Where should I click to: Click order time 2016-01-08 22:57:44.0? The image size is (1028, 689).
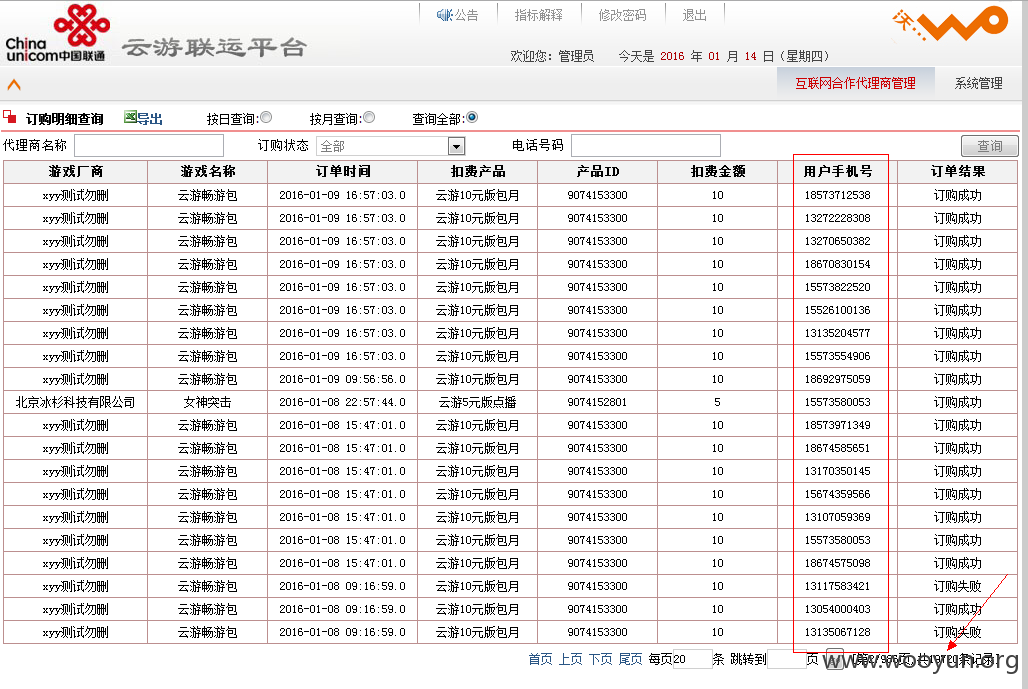tap(343, 403)
